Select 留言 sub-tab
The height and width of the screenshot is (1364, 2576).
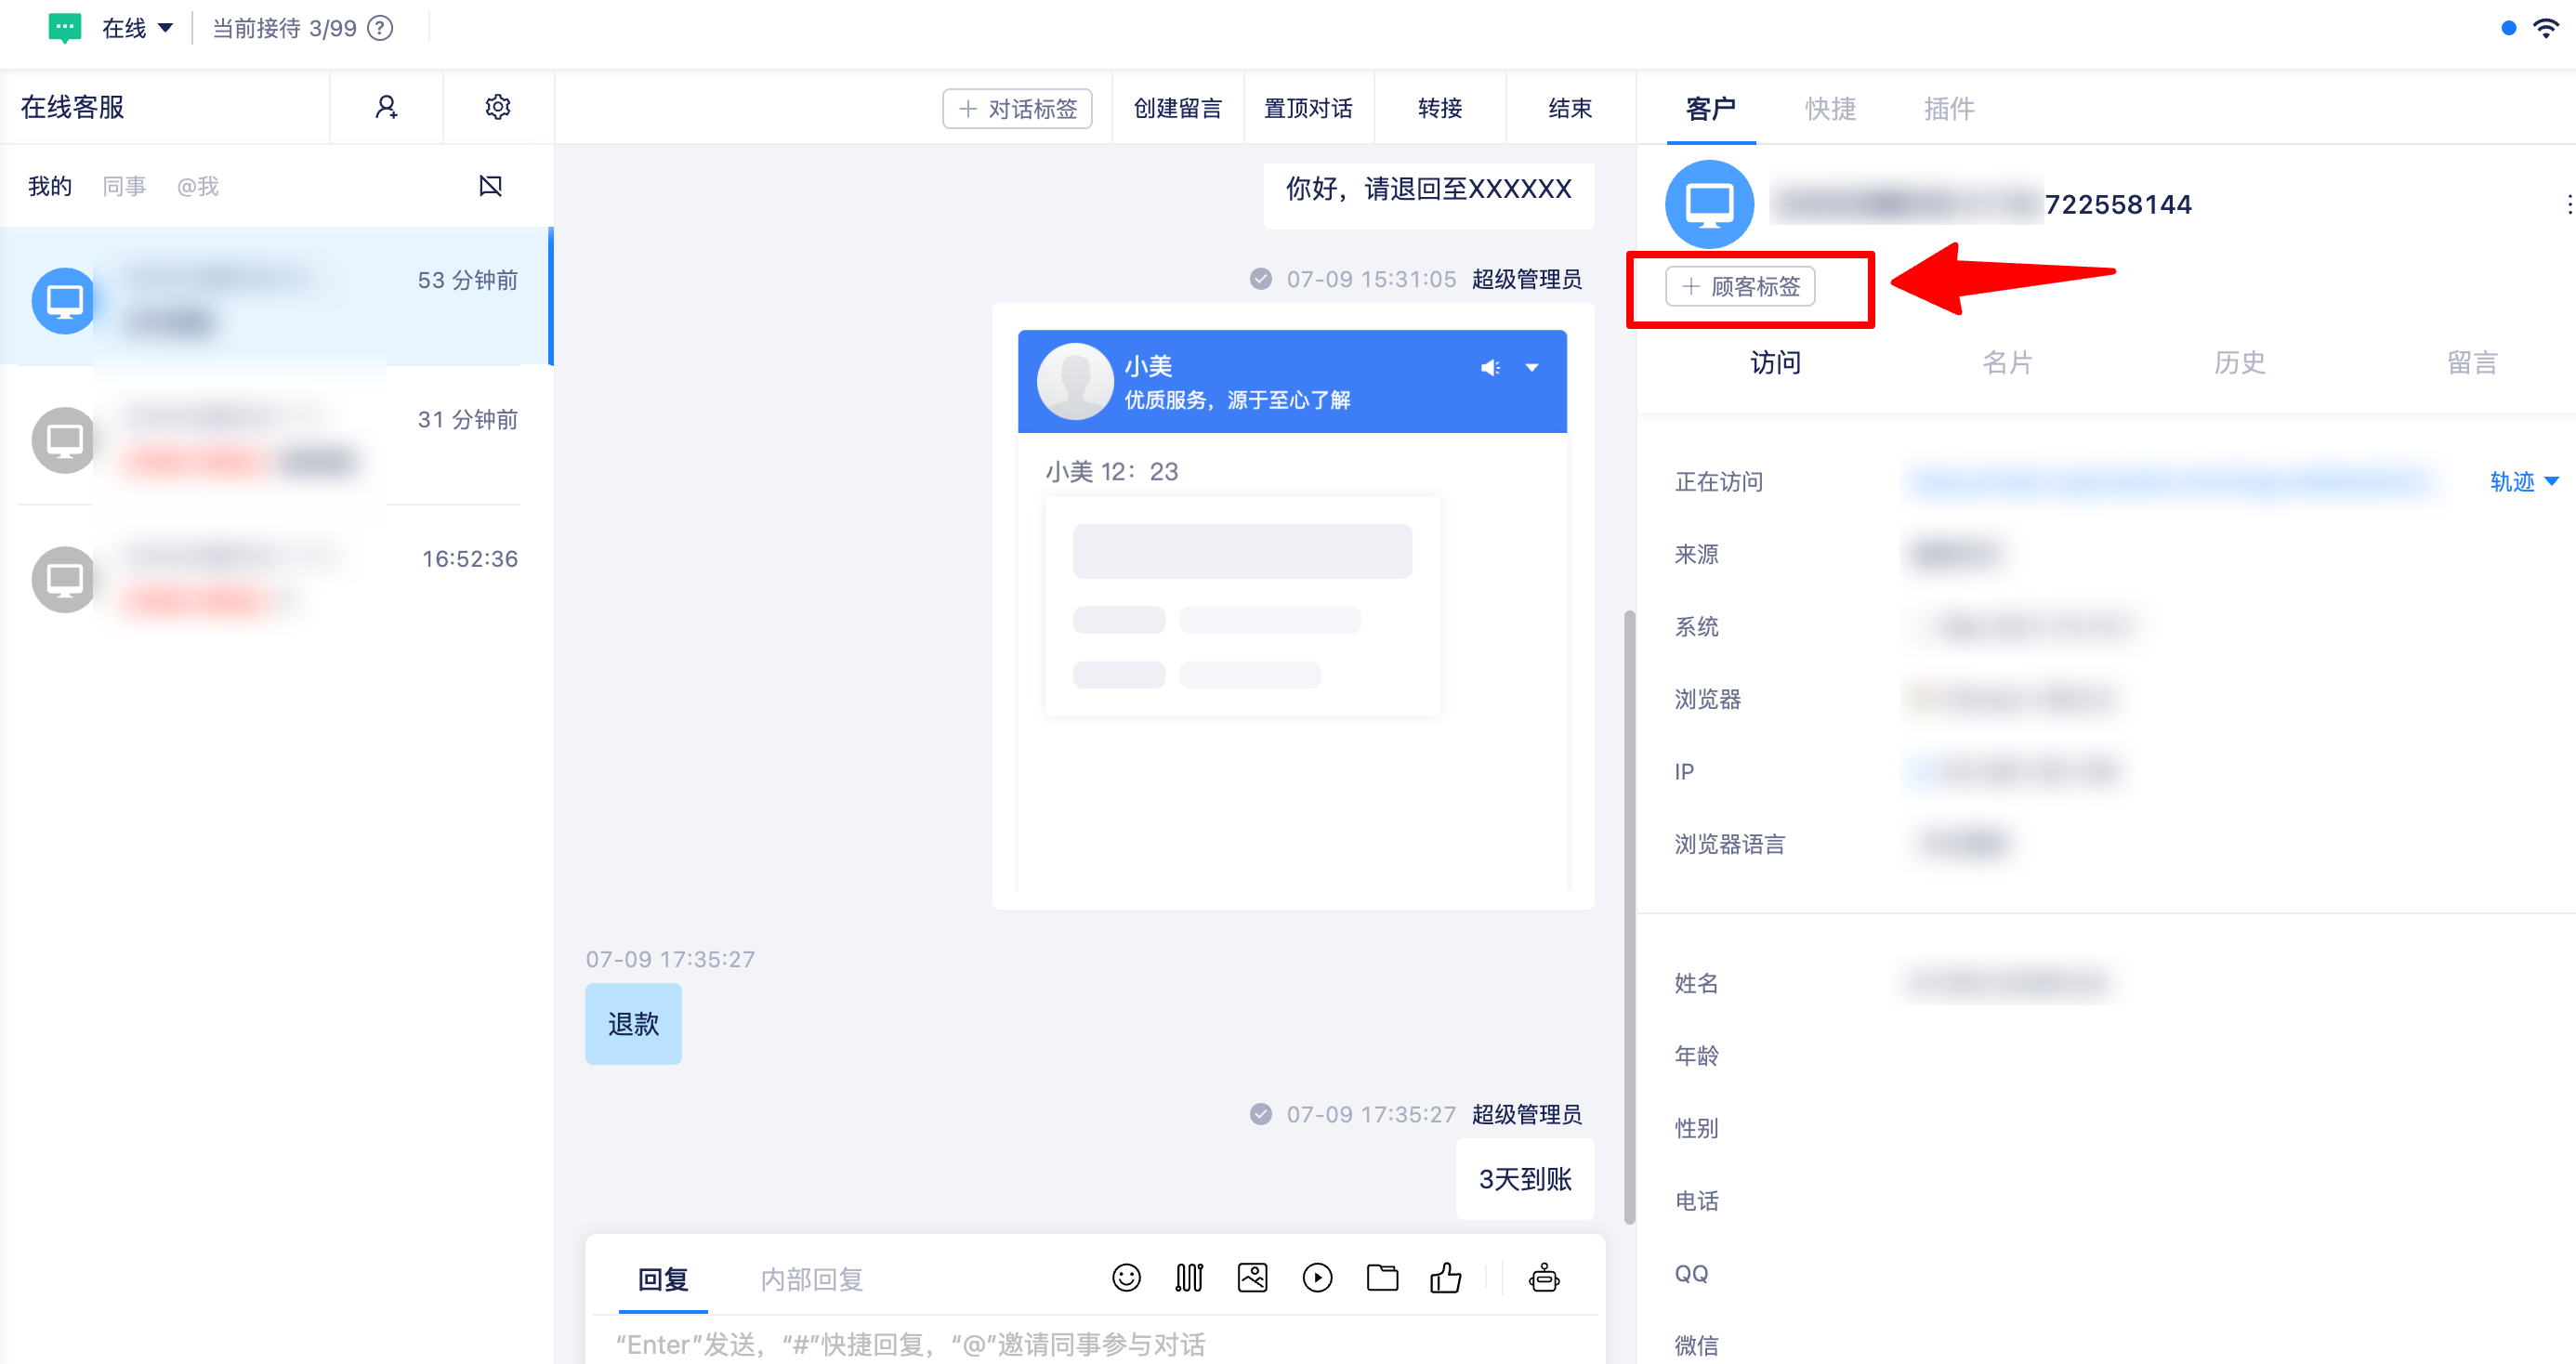[x=2472, y=362]
